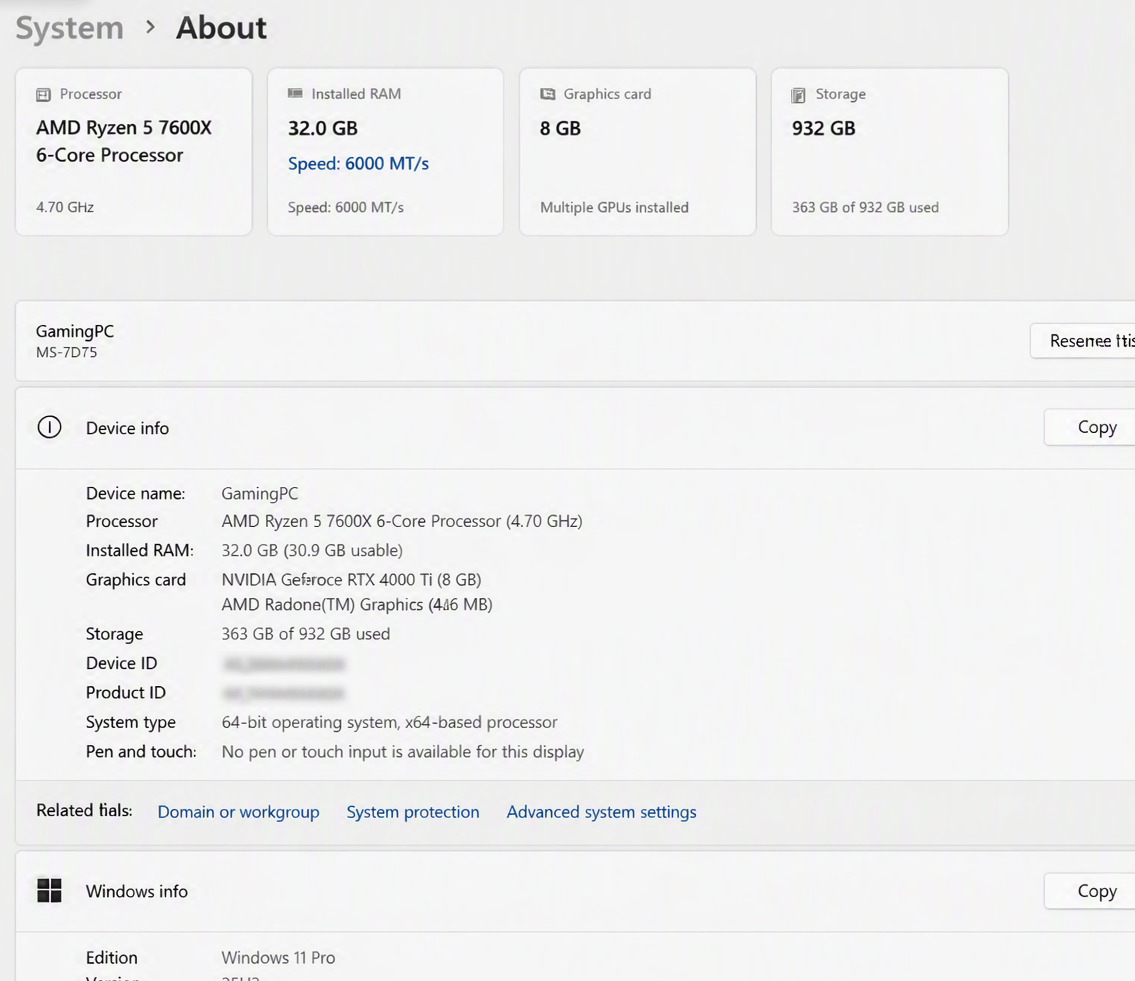This screenshot has width=1135, height=981.
Task: Select the Storage summary card
Action: tap(890, 152)
